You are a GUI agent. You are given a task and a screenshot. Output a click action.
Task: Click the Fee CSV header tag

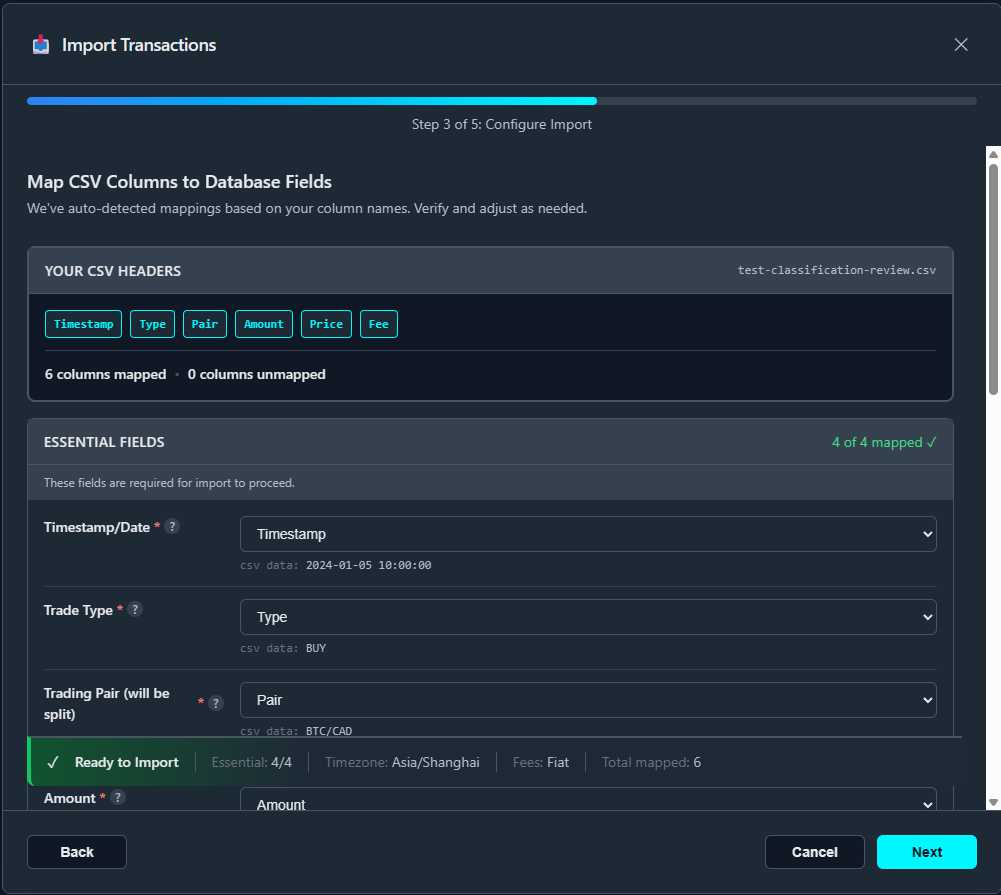coord(379,324)
